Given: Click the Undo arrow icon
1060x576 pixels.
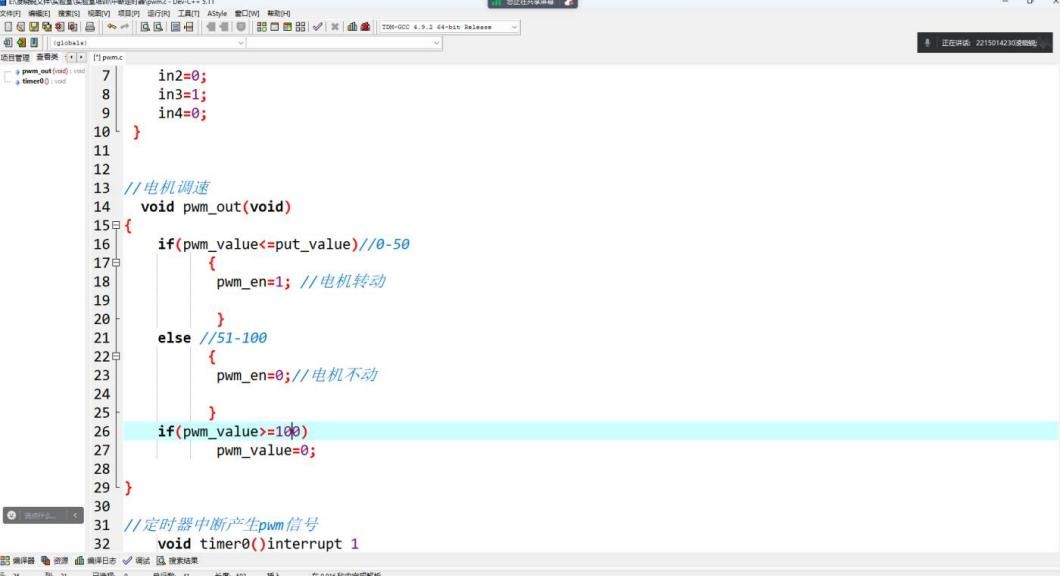Looking at the screenshot, I should tap(109, 28).
